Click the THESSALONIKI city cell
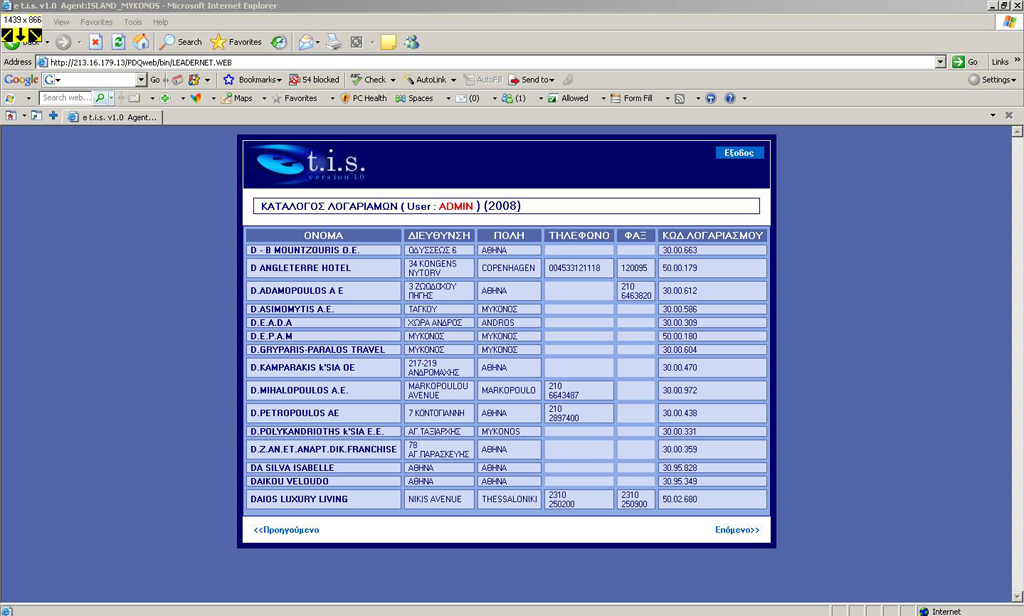This screenshot has width=1024, height=616. click(509, 499)
